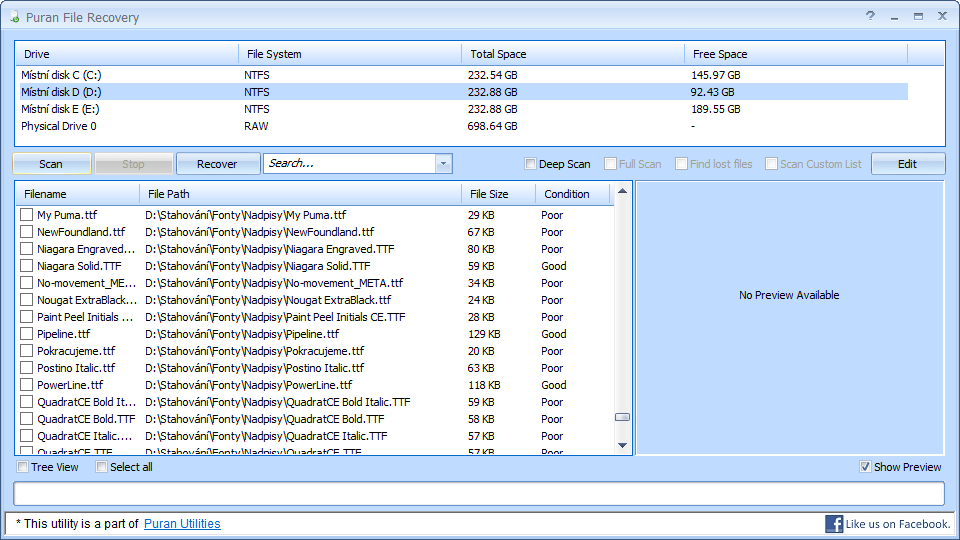This screenshot has width=960, height=540.
Task: Click the Drive column header
Action: pos(127,54)
